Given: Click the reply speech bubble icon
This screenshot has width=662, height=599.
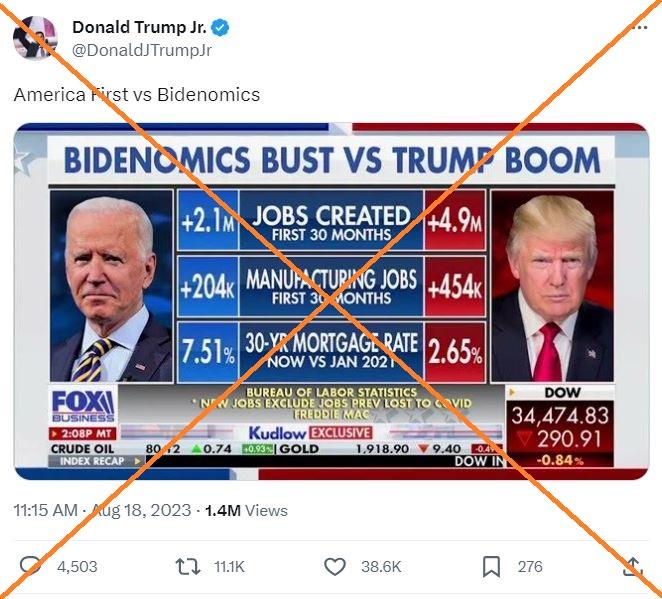Looking at the screenshot, I should [30, 566].
